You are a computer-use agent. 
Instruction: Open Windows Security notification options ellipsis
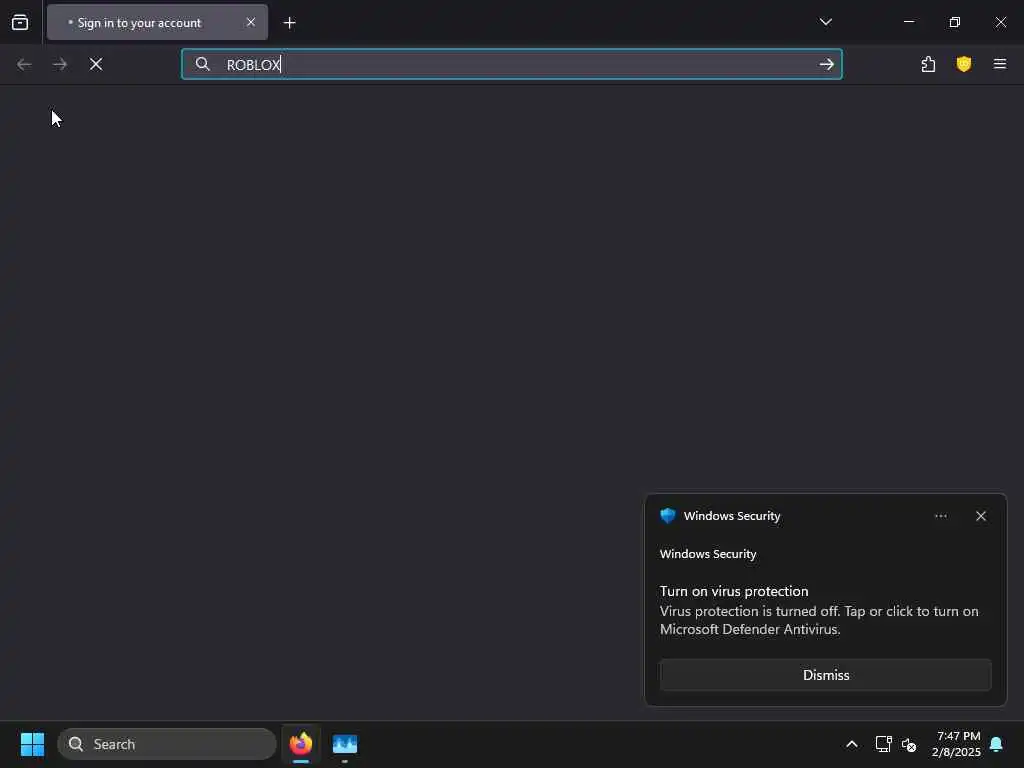(x=940, y=516)
